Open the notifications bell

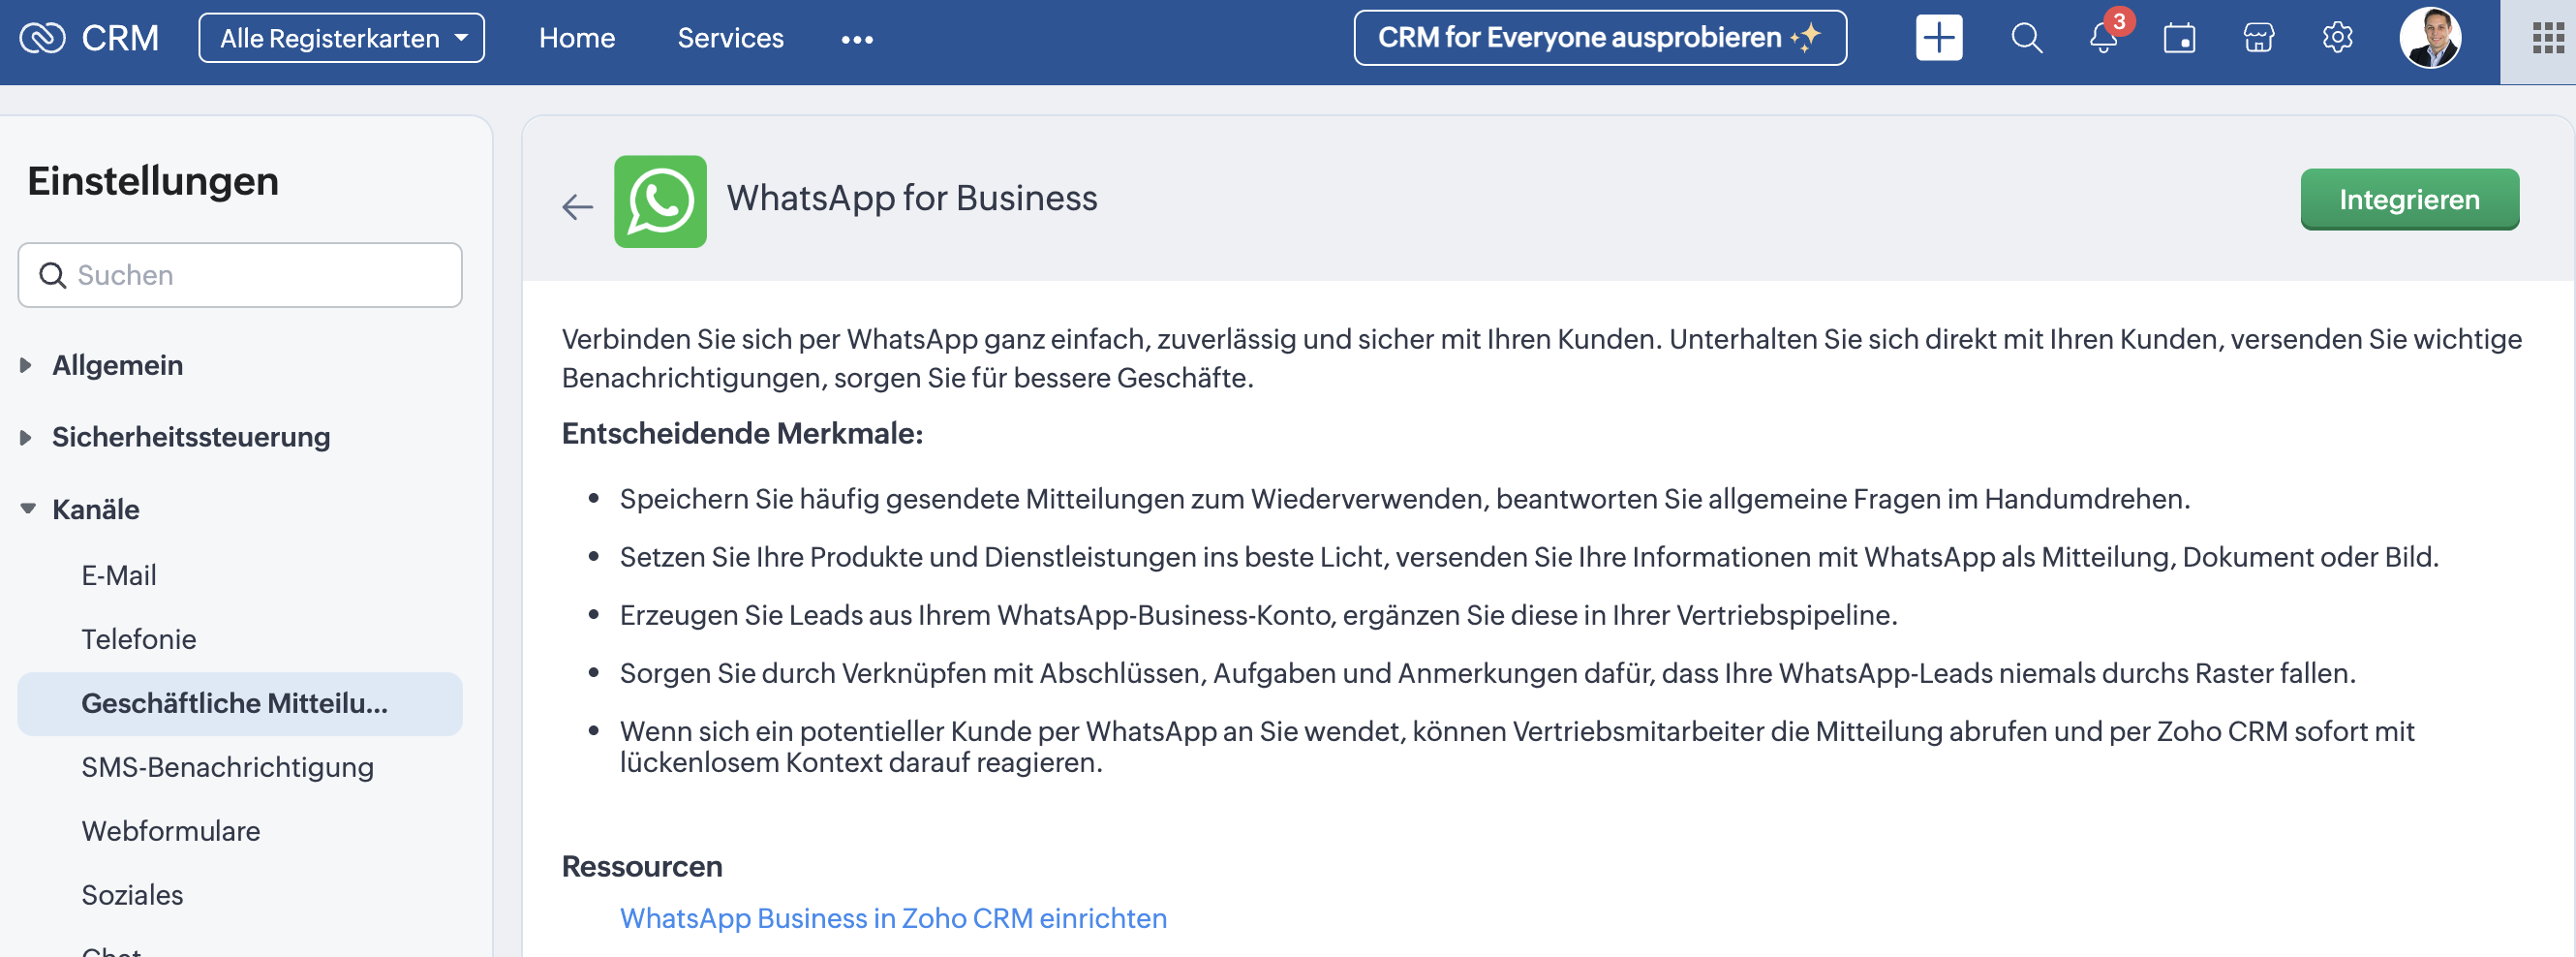click(x=2103, y=39)
